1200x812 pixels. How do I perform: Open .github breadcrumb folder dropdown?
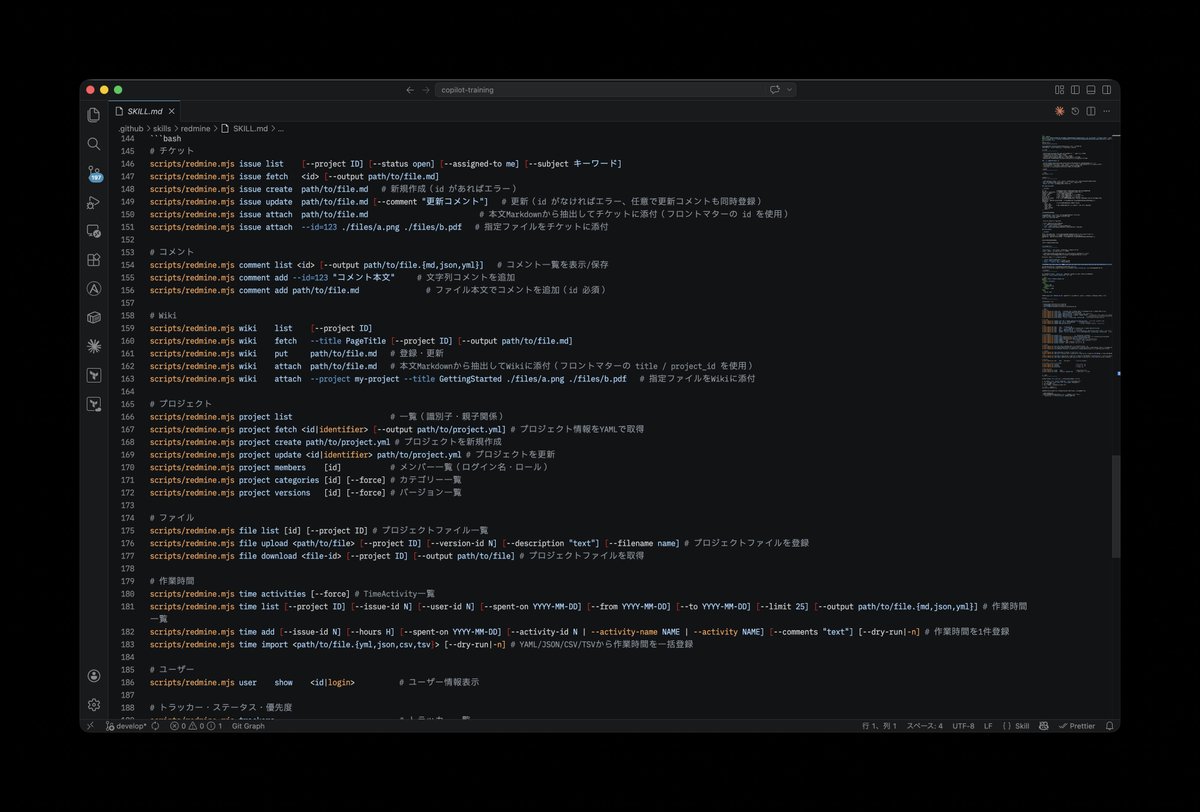click(x=130, y=129)
